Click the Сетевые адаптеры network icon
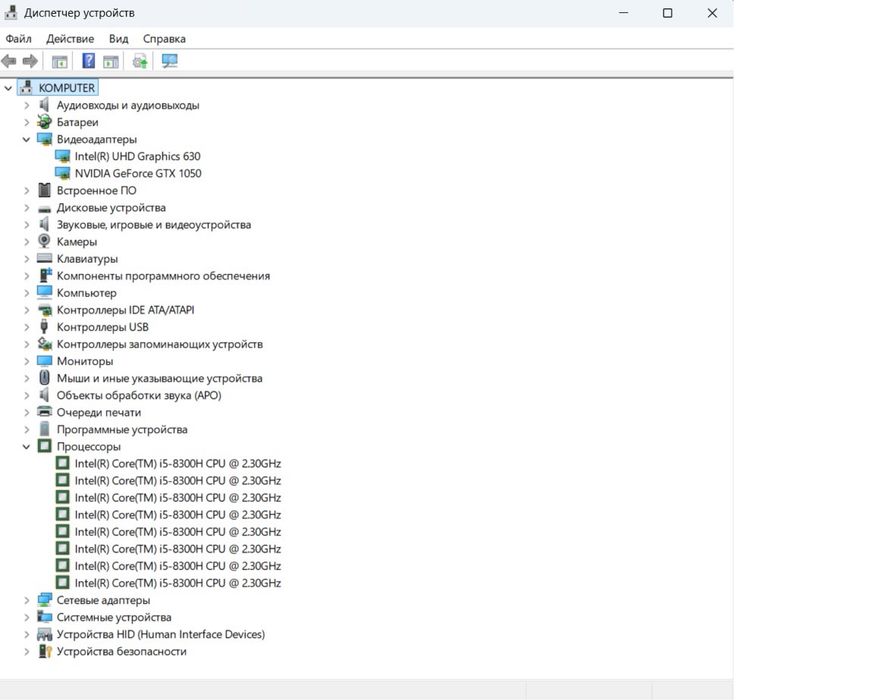Viewport: 874px width, 700px height. [x=44, y=600]
